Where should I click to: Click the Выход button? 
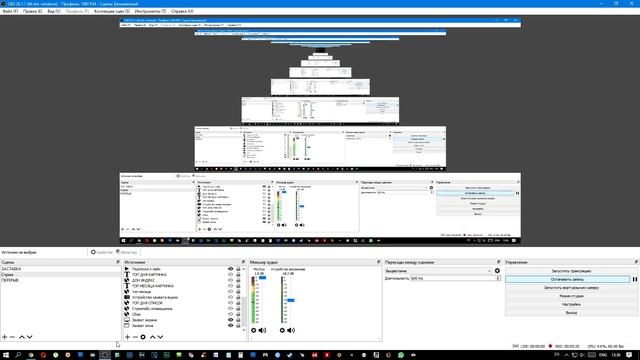pos(571,313)
